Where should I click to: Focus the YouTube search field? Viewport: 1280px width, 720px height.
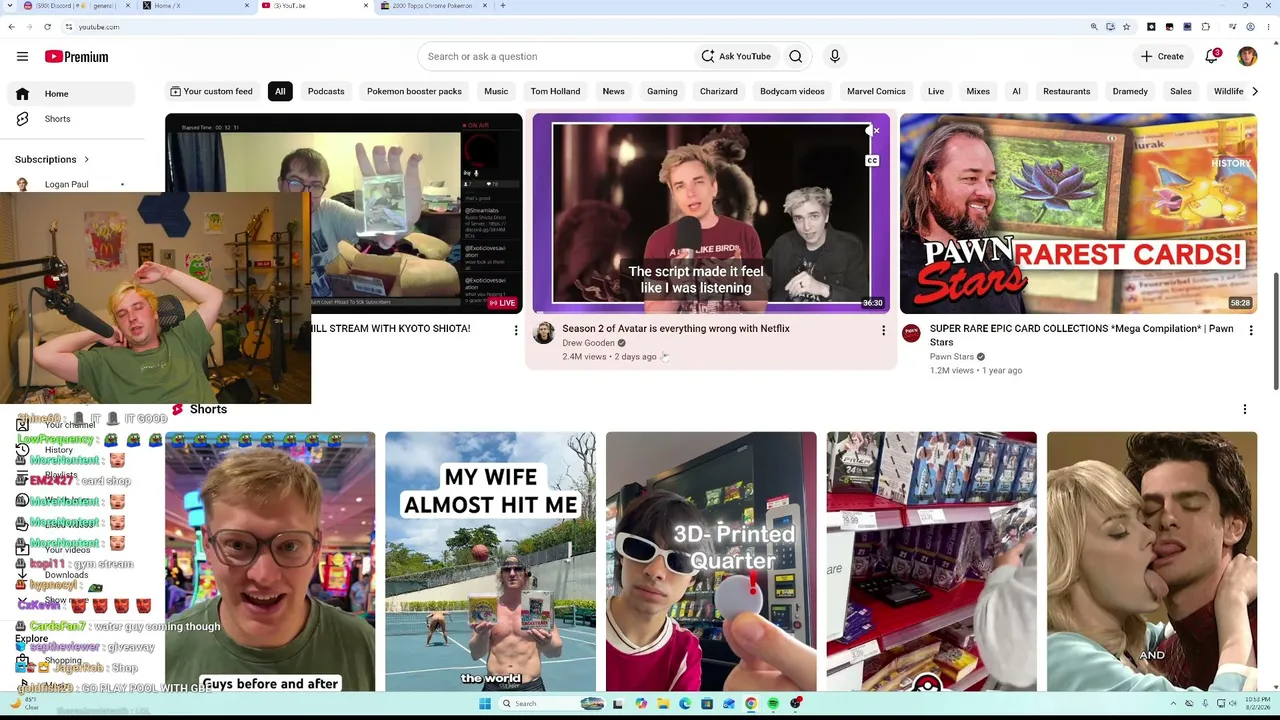click(x=555, y=57)
